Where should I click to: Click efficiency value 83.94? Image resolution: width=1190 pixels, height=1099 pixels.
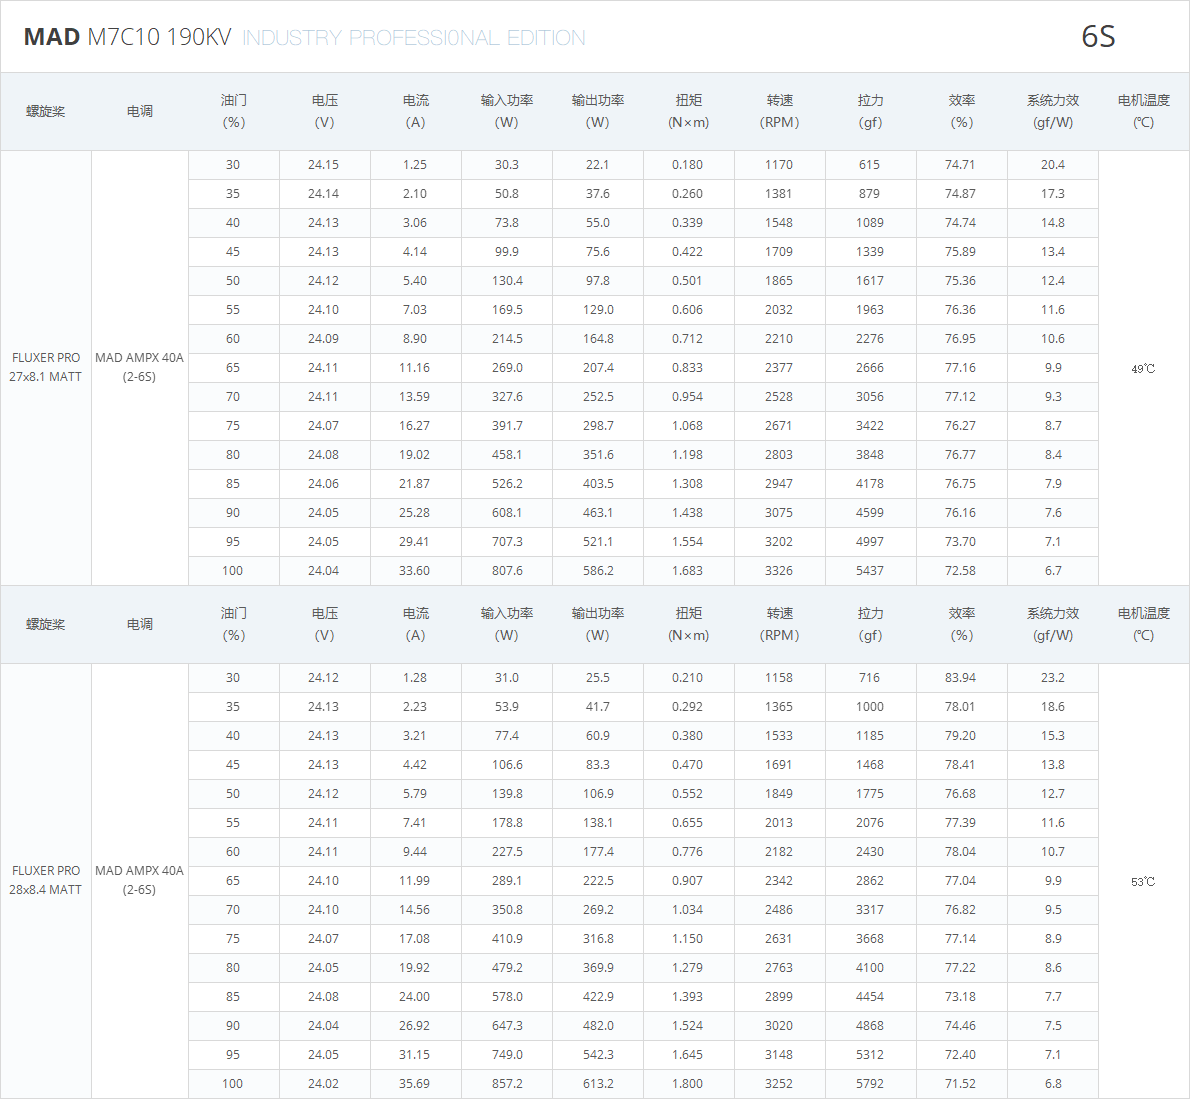(x=960, y=678)
